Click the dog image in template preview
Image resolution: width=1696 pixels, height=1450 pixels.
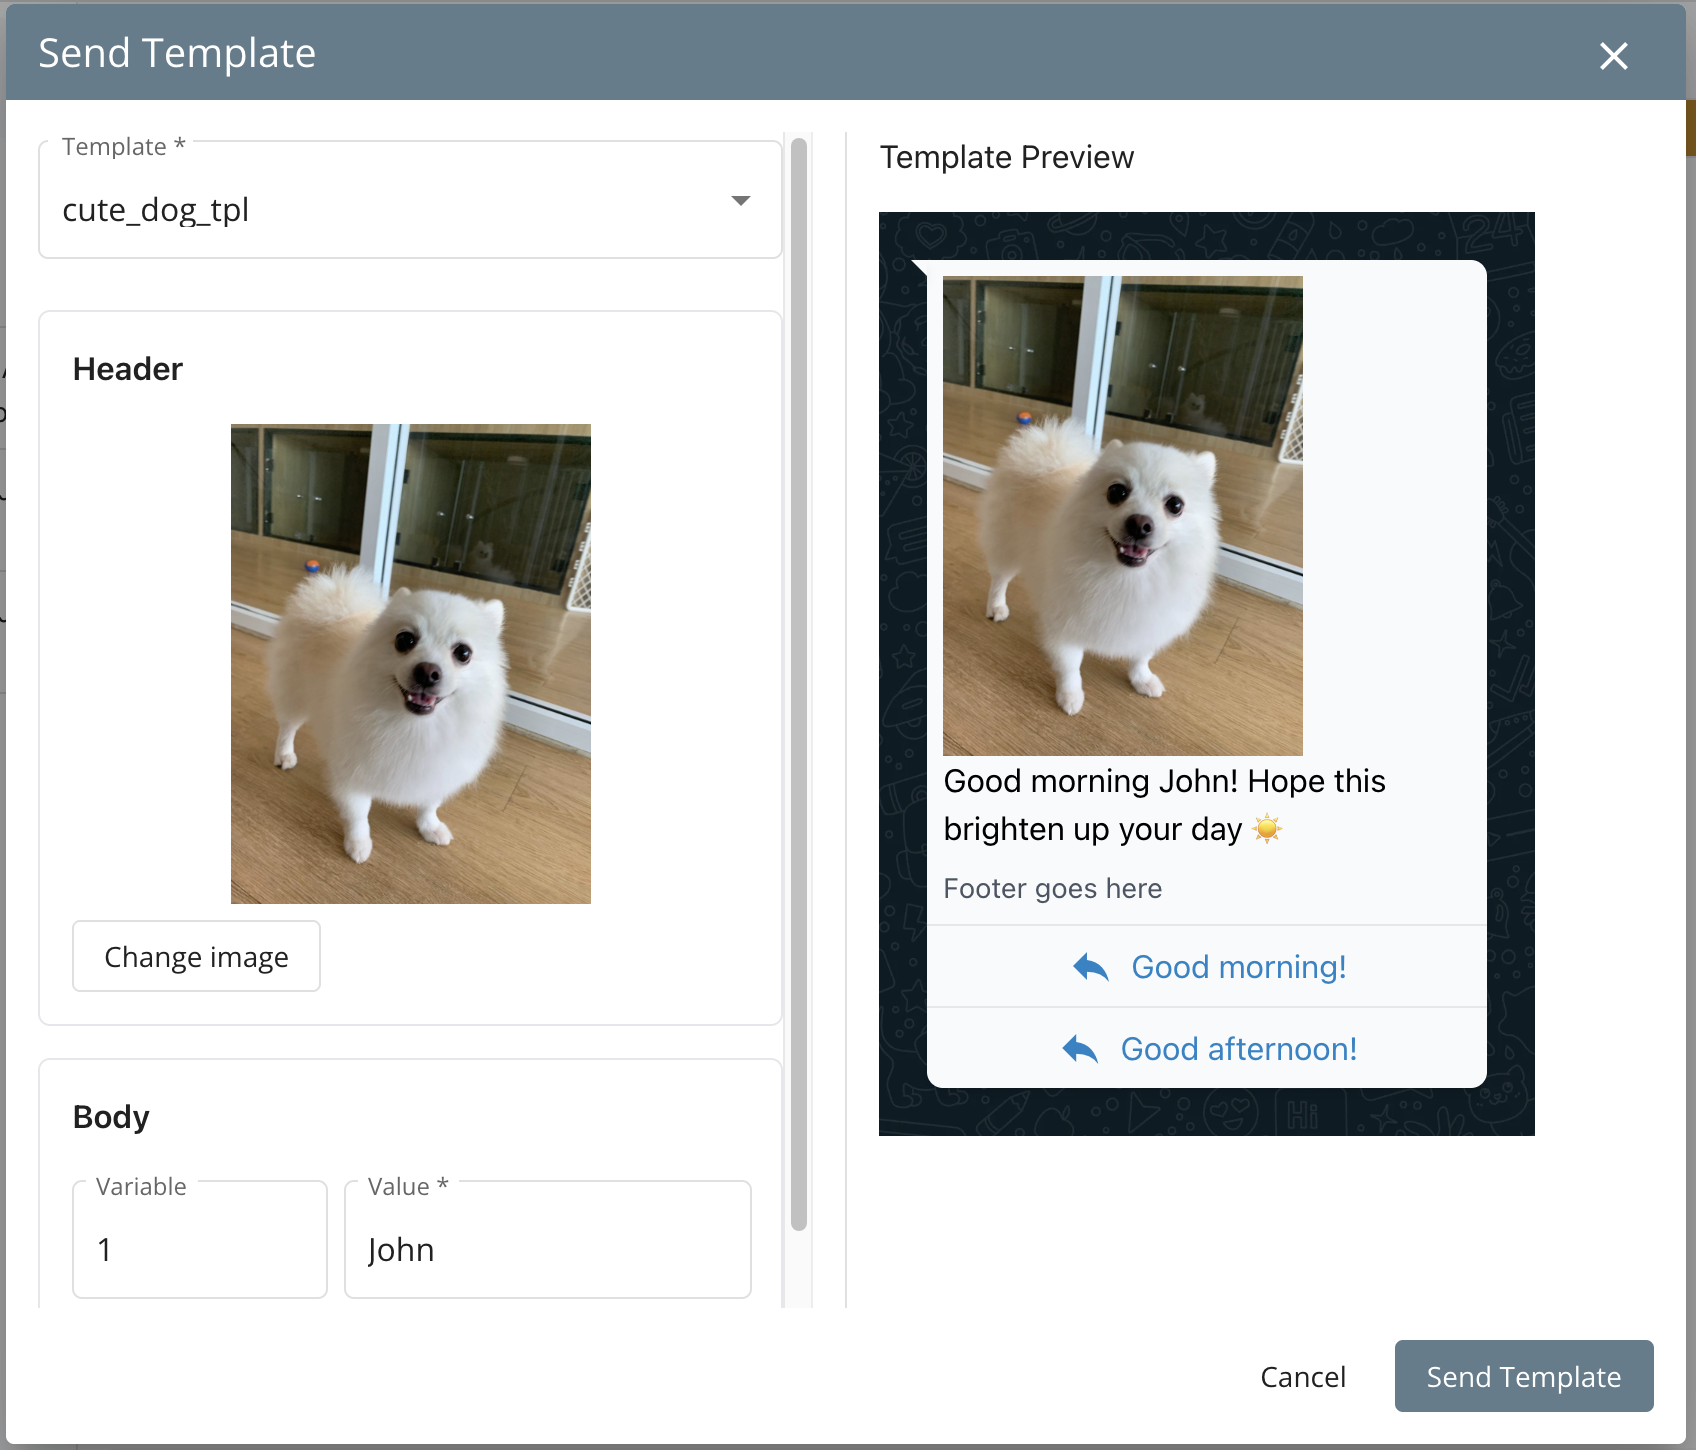pos(1122,516)
